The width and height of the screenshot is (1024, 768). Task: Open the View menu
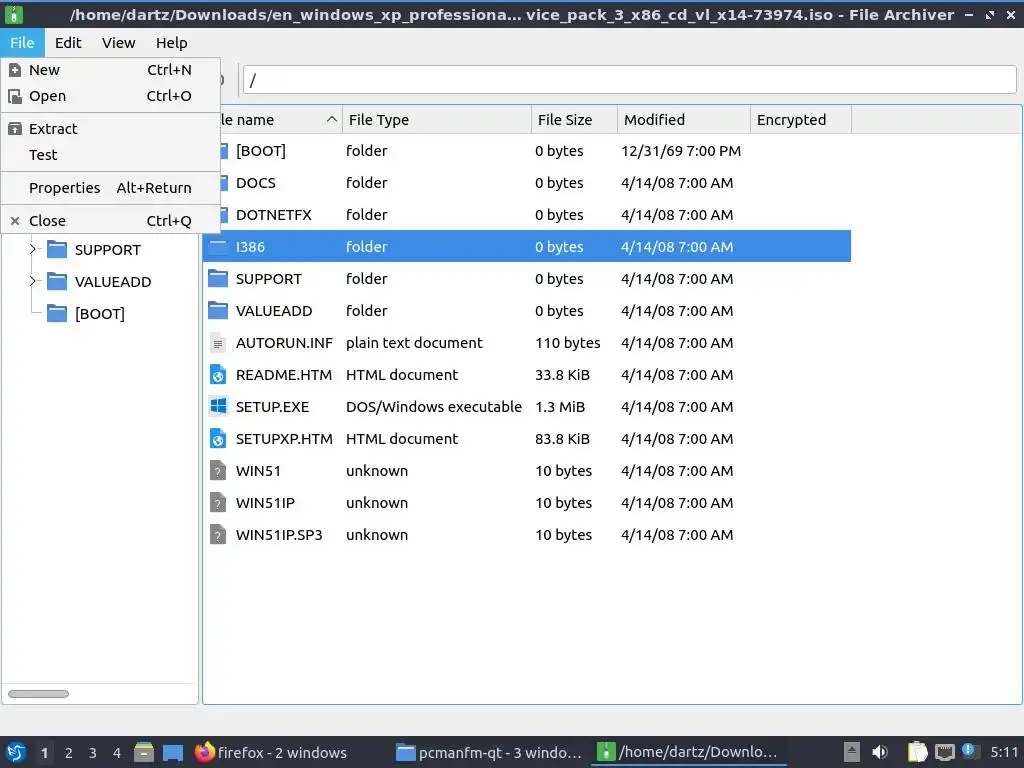pyautogui.click(x=118, y=42)
